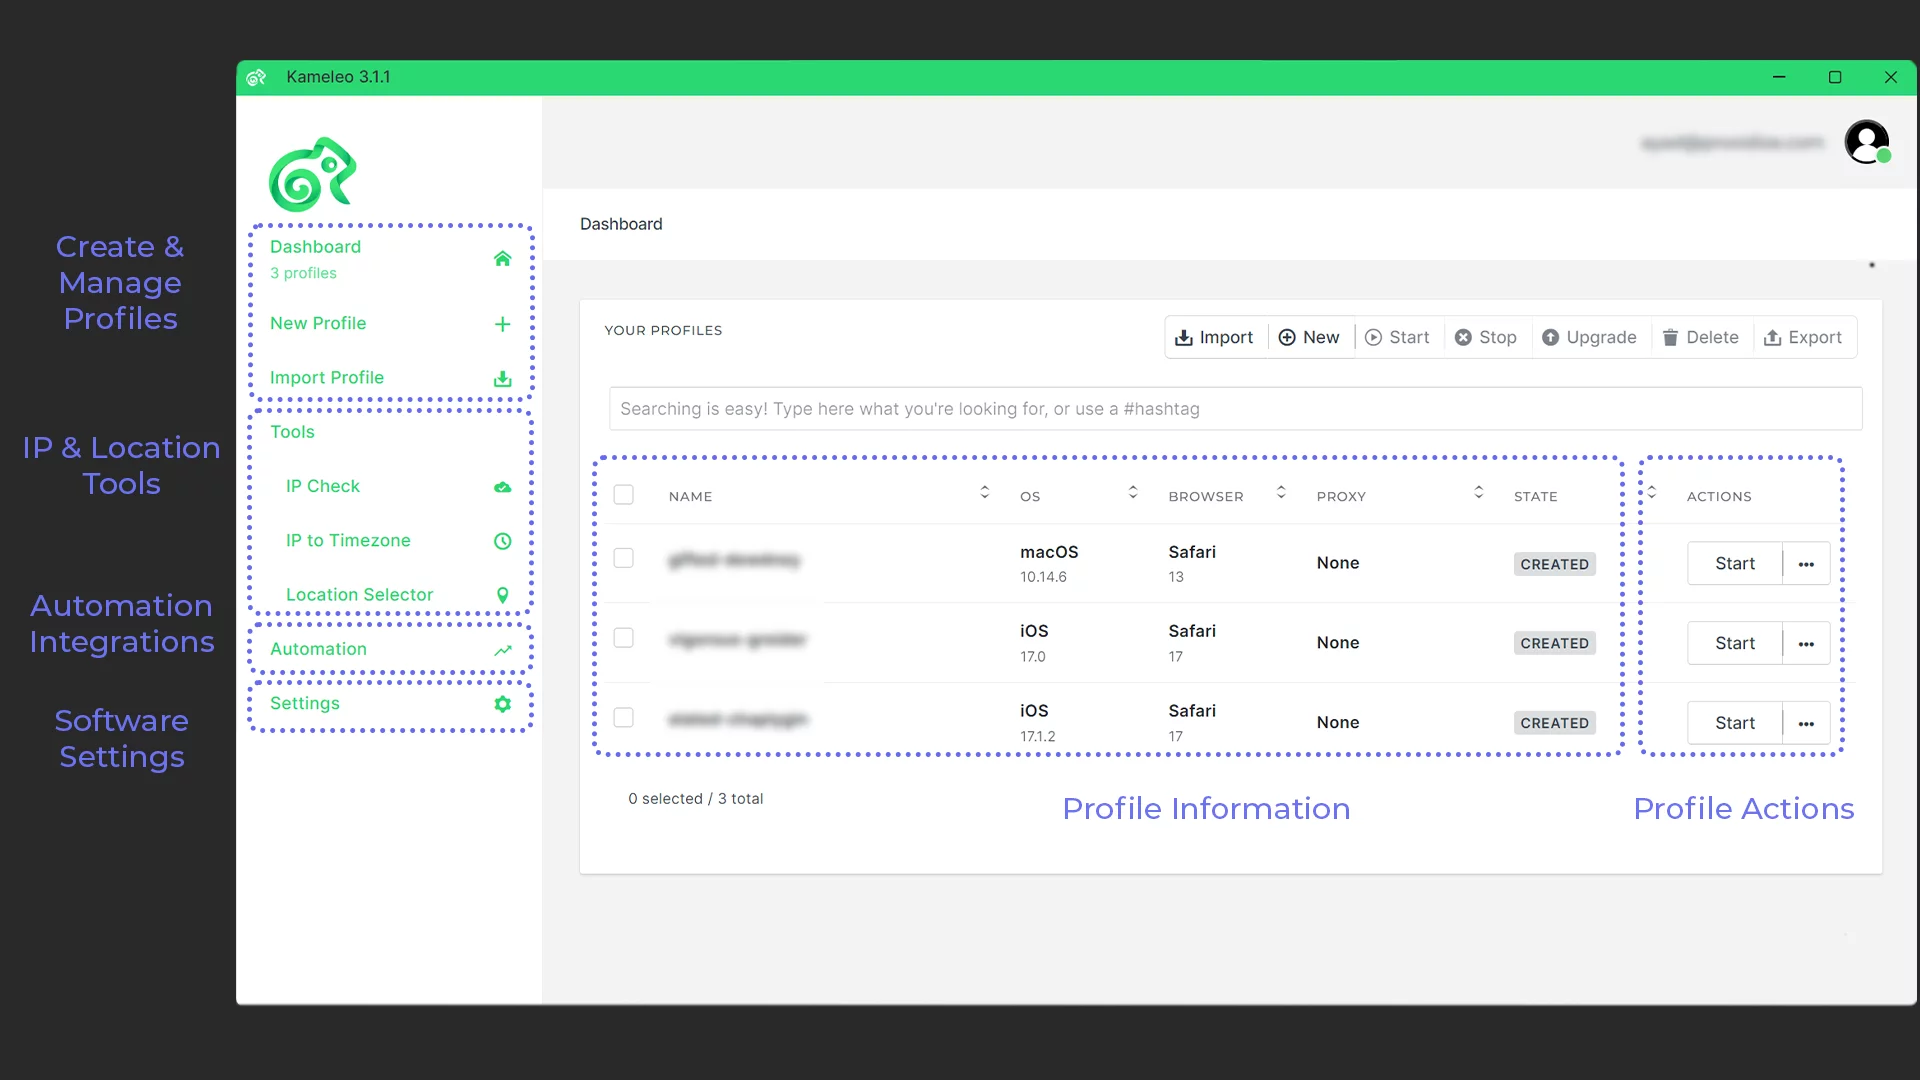
Task: Check the macOS profile row checkbox
Action: tap(624, 558)
